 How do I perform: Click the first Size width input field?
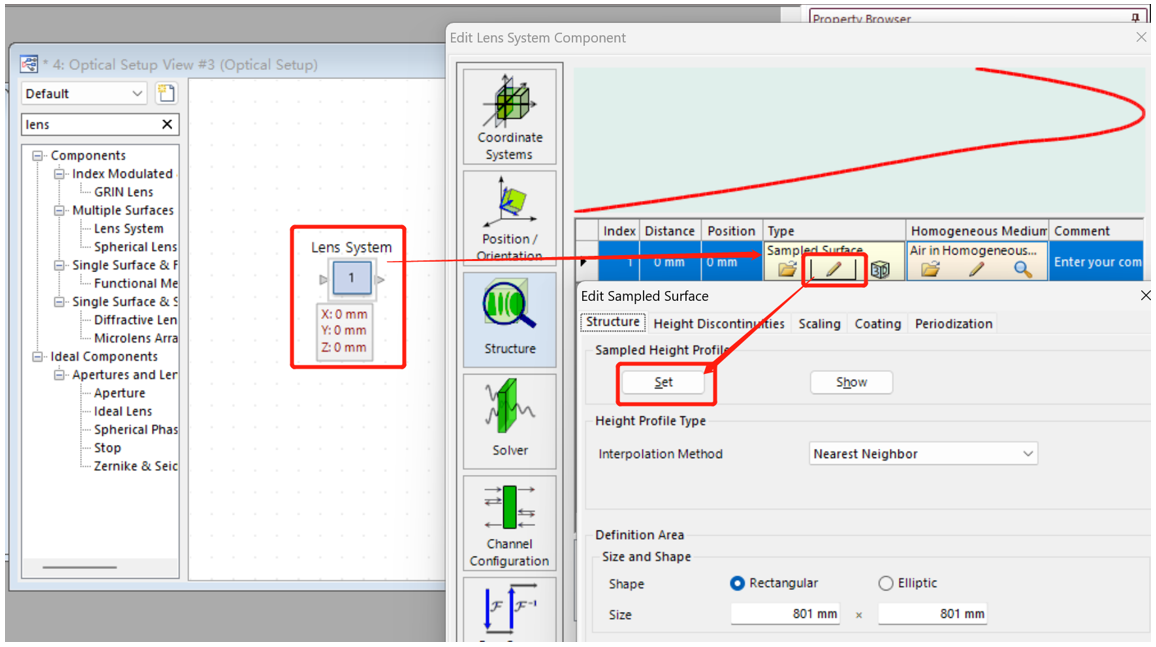pos(784,614)
